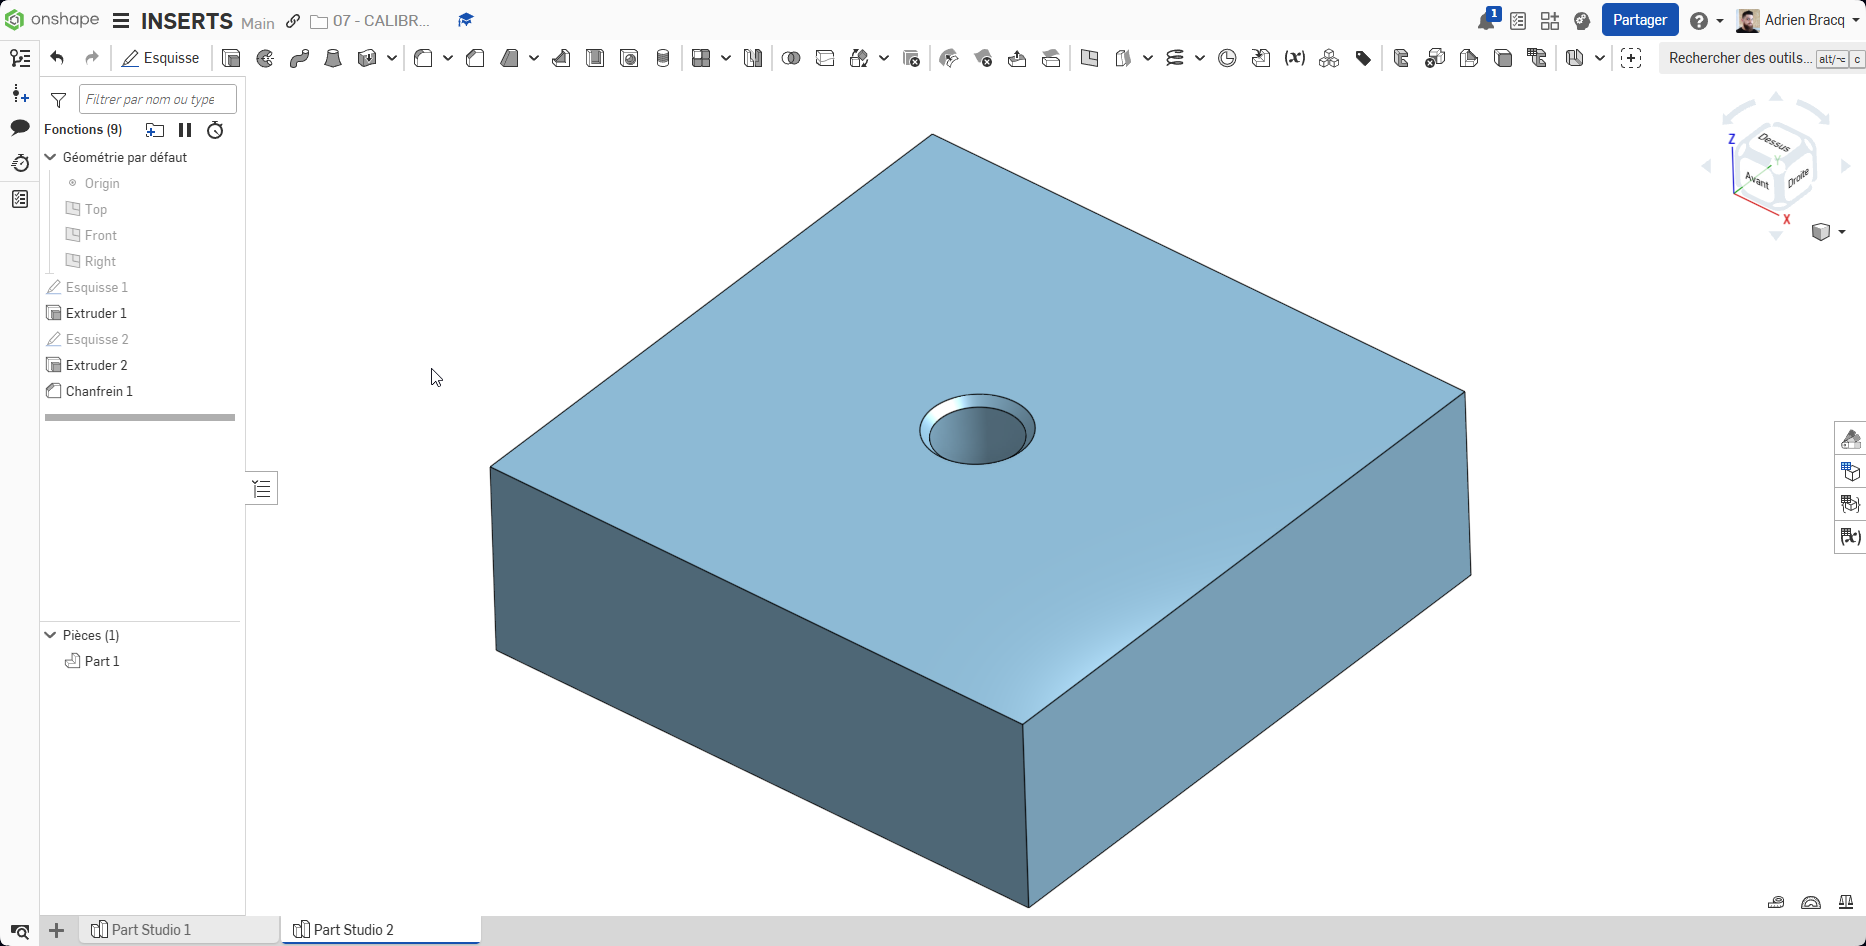1866x946 pixels.
Task: Select the Sweep tool
Action: click(299, 58)
